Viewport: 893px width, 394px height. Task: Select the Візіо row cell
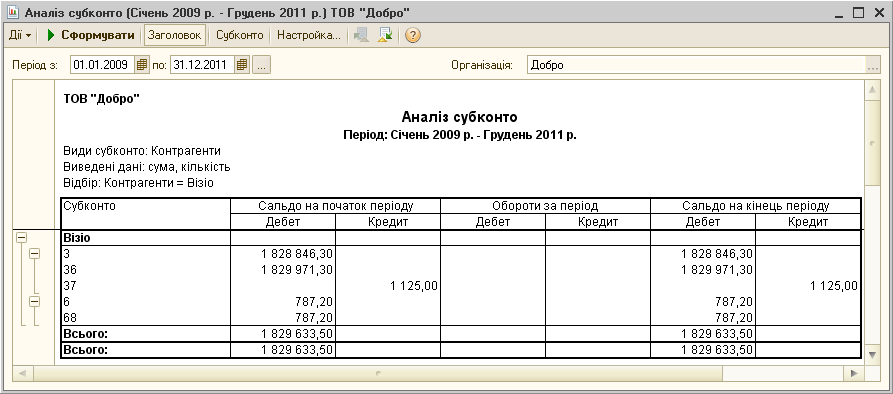pos(145,238)
